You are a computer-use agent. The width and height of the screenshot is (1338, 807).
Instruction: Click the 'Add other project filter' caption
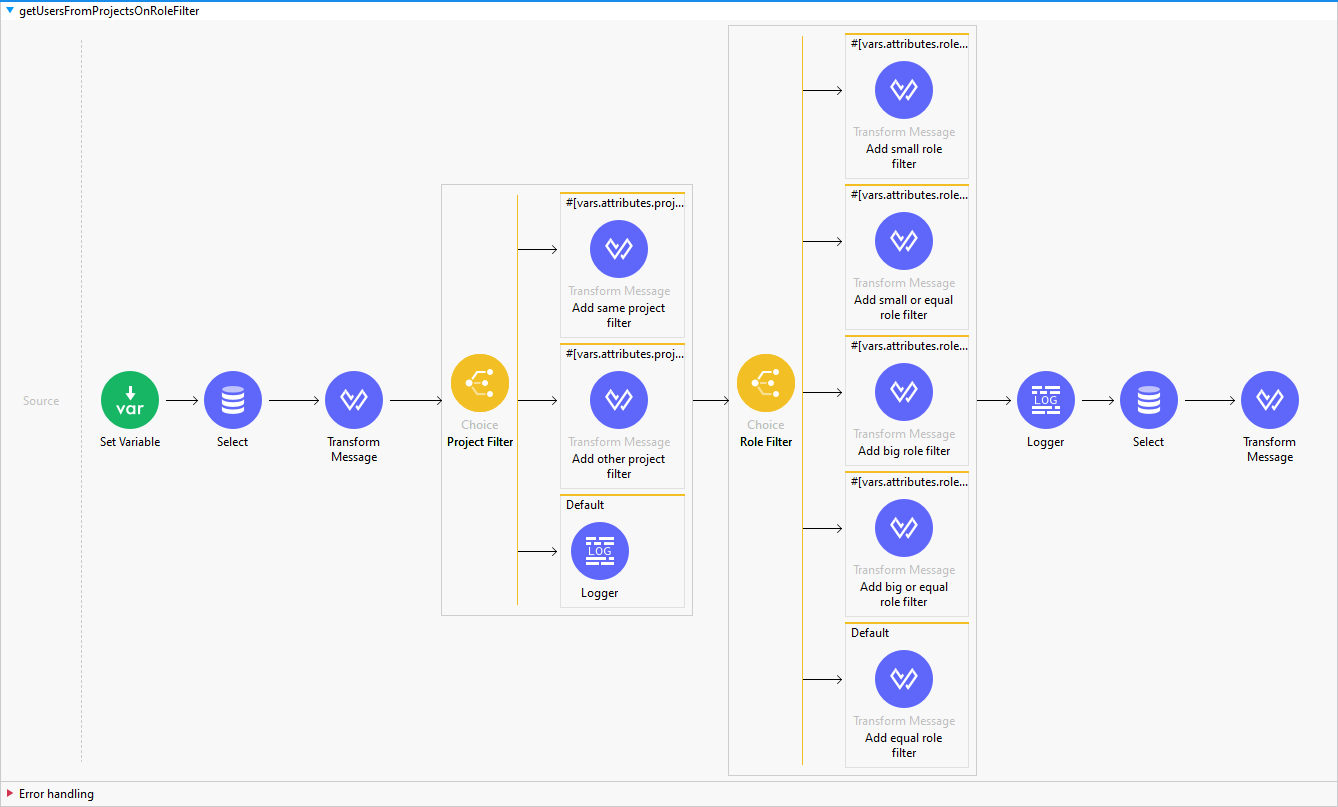[x=619, y=466]
